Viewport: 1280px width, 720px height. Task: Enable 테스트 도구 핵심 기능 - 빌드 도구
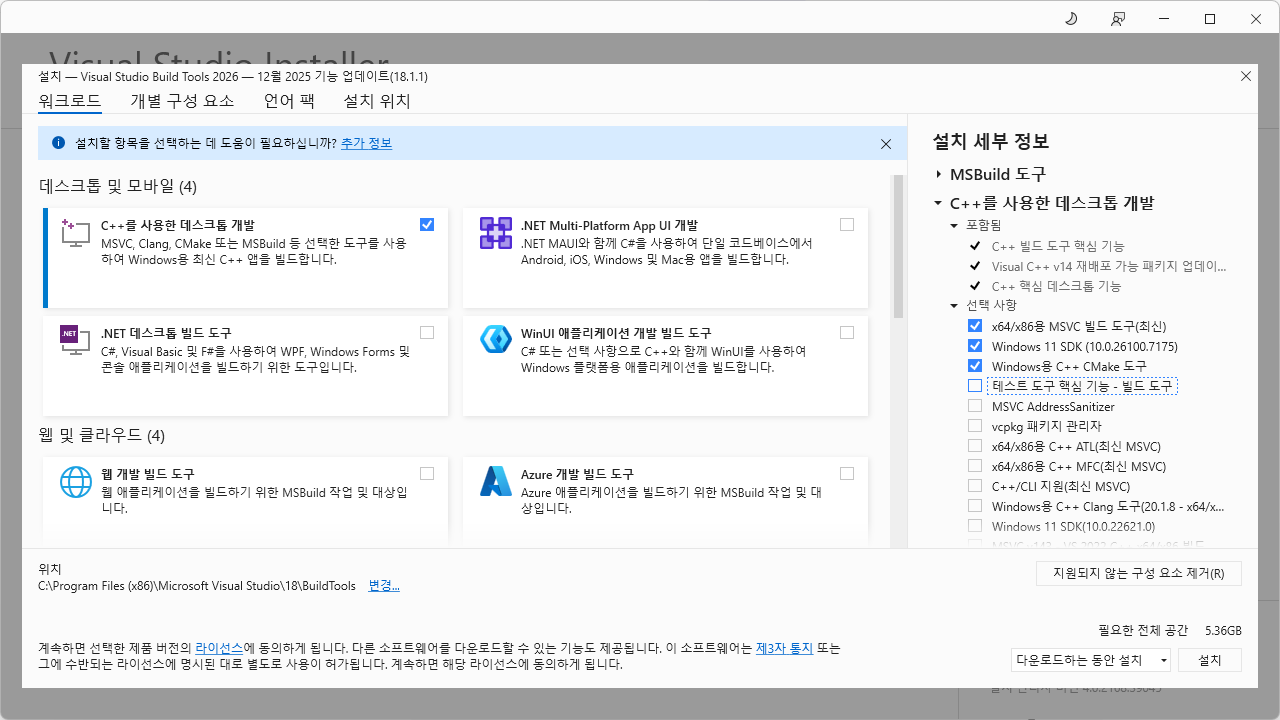point(975,386)
